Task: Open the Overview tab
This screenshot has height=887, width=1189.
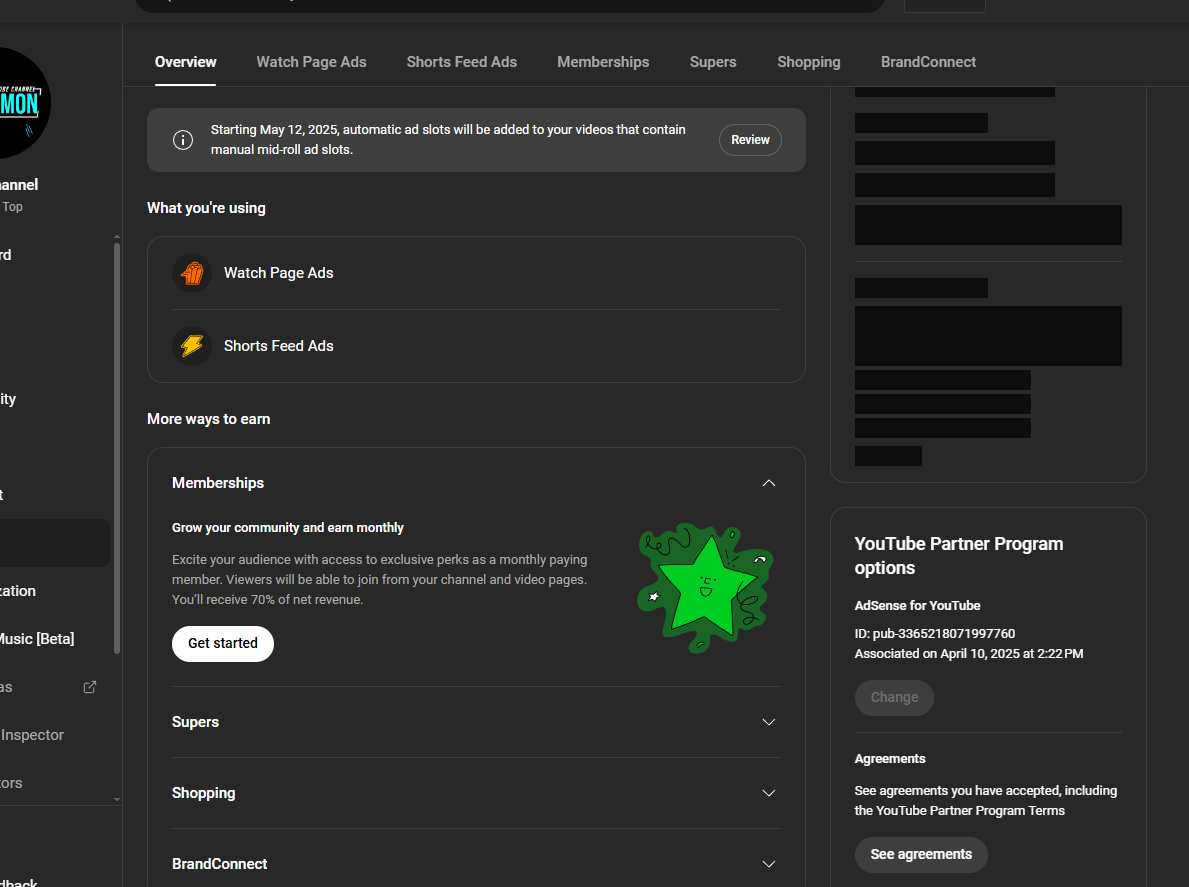Action: (x=185, y=62)
